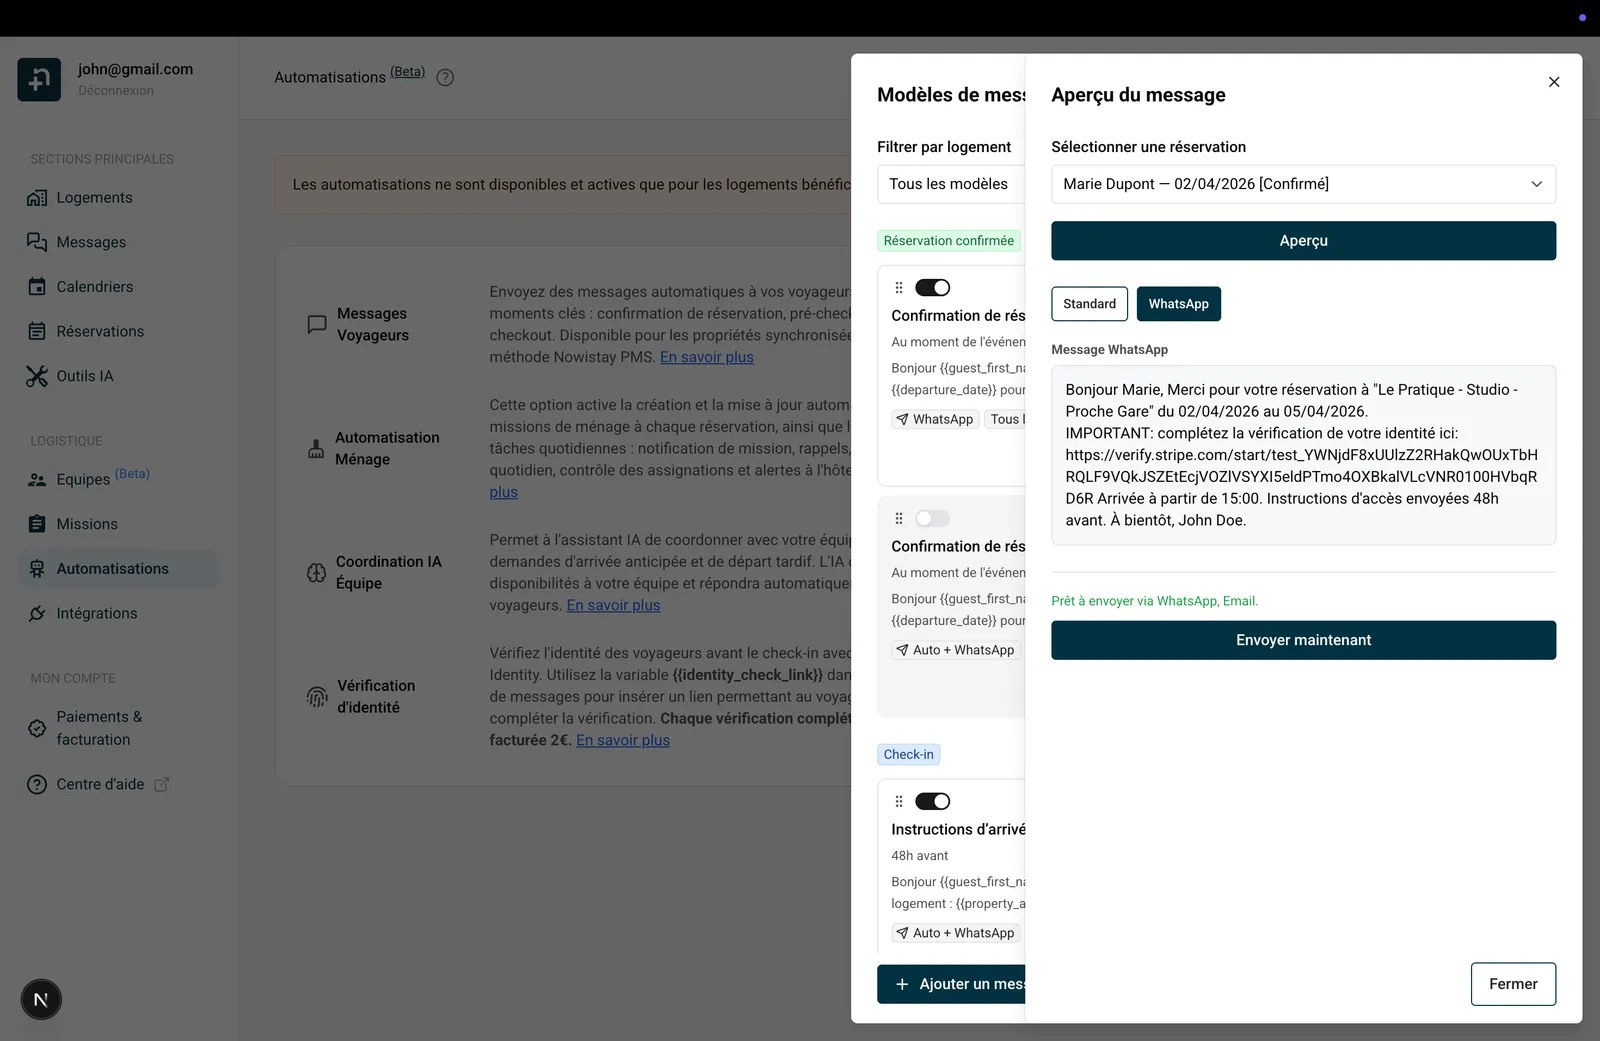Screen dimensions: 1600x1041
Task: Disable the first Confirmation de réservation toggle
Action: tap(932, 288)
